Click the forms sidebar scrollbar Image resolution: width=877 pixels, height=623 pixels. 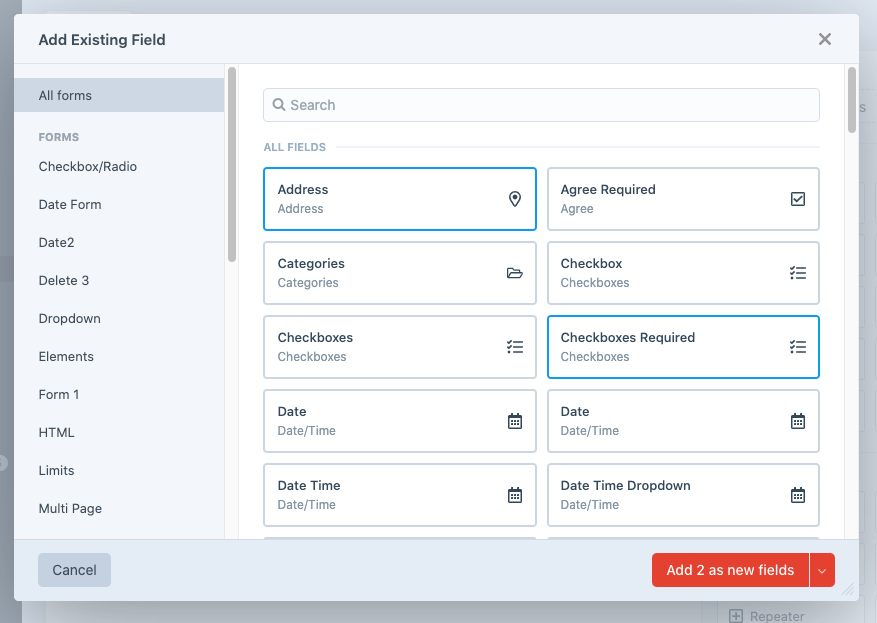232,164
